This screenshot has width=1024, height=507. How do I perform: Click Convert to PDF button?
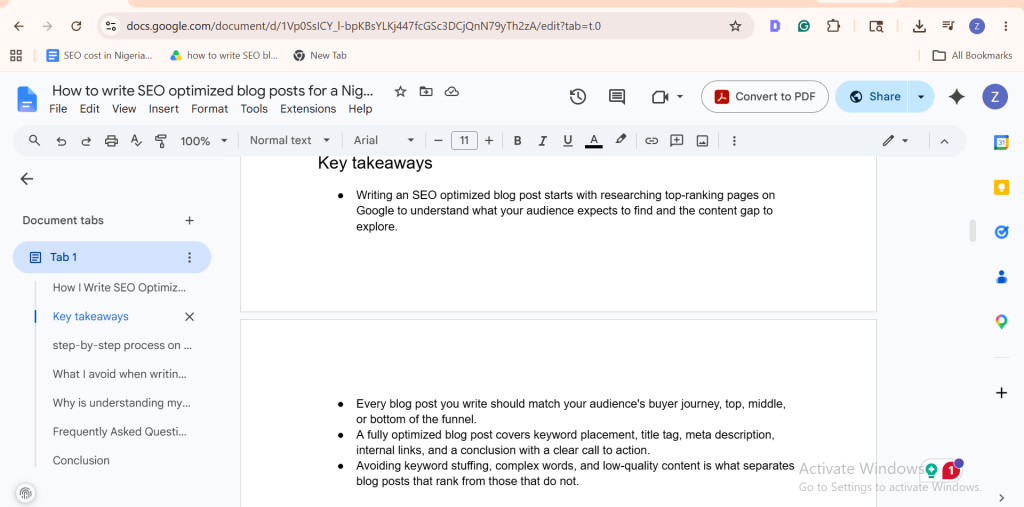(765, 97)
